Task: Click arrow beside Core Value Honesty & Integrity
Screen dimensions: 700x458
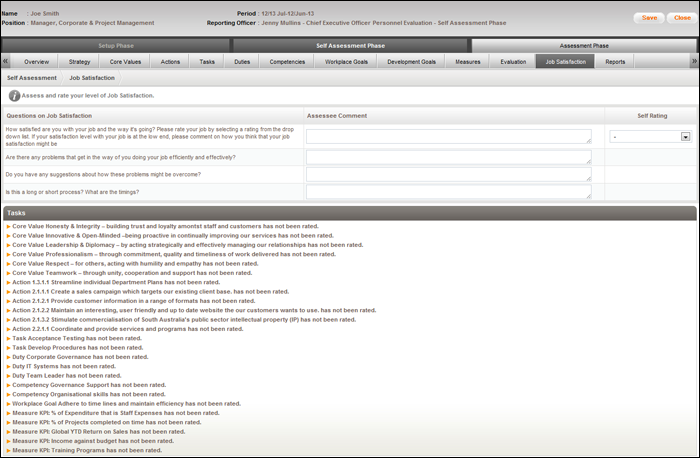Action: point(8,226)
